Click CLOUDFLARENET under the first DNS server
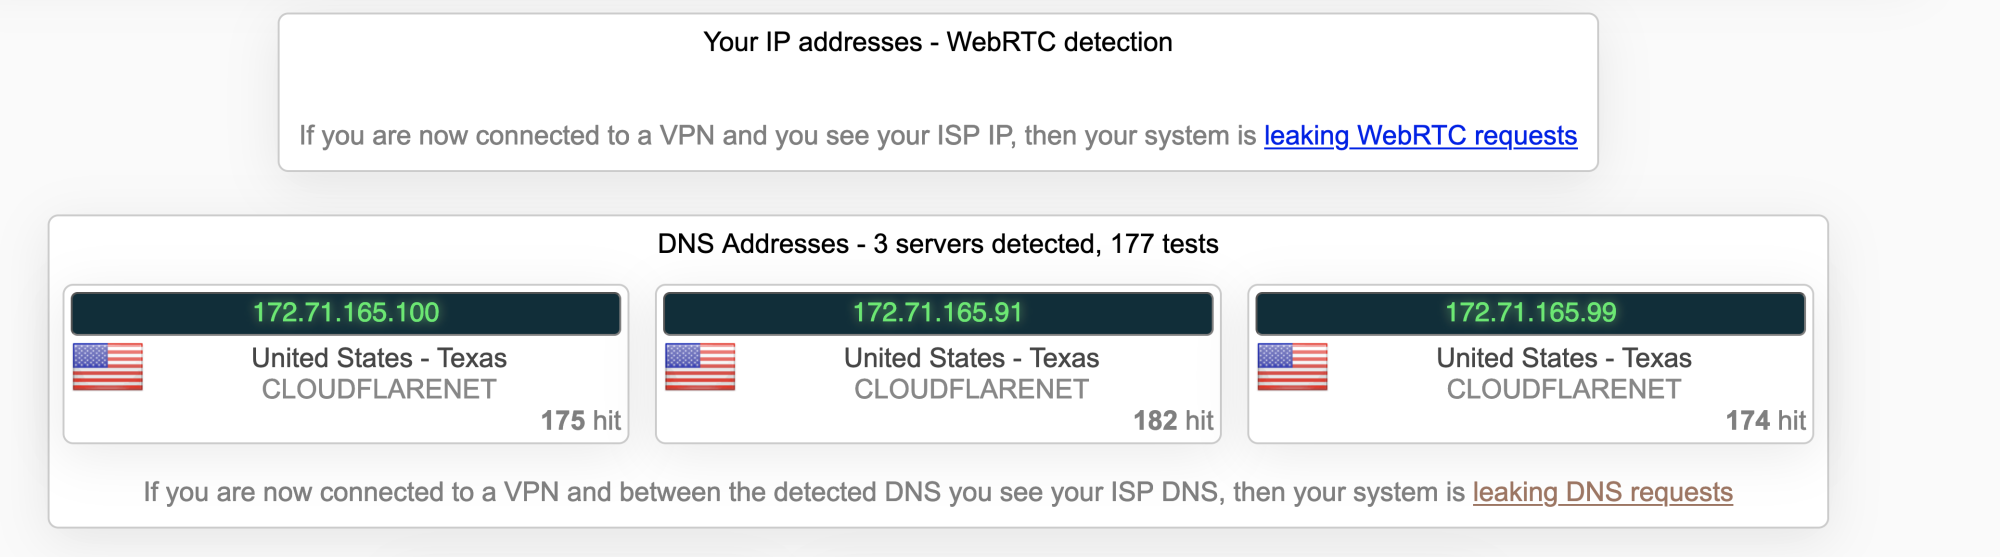This screenshot has height=557, width=2000. tap(379, 389)
